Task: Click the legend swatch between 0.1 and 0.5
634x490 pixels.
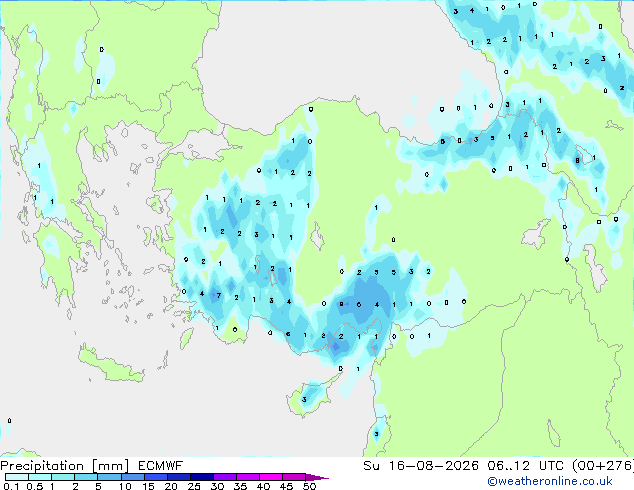Action: click(17, 477)
